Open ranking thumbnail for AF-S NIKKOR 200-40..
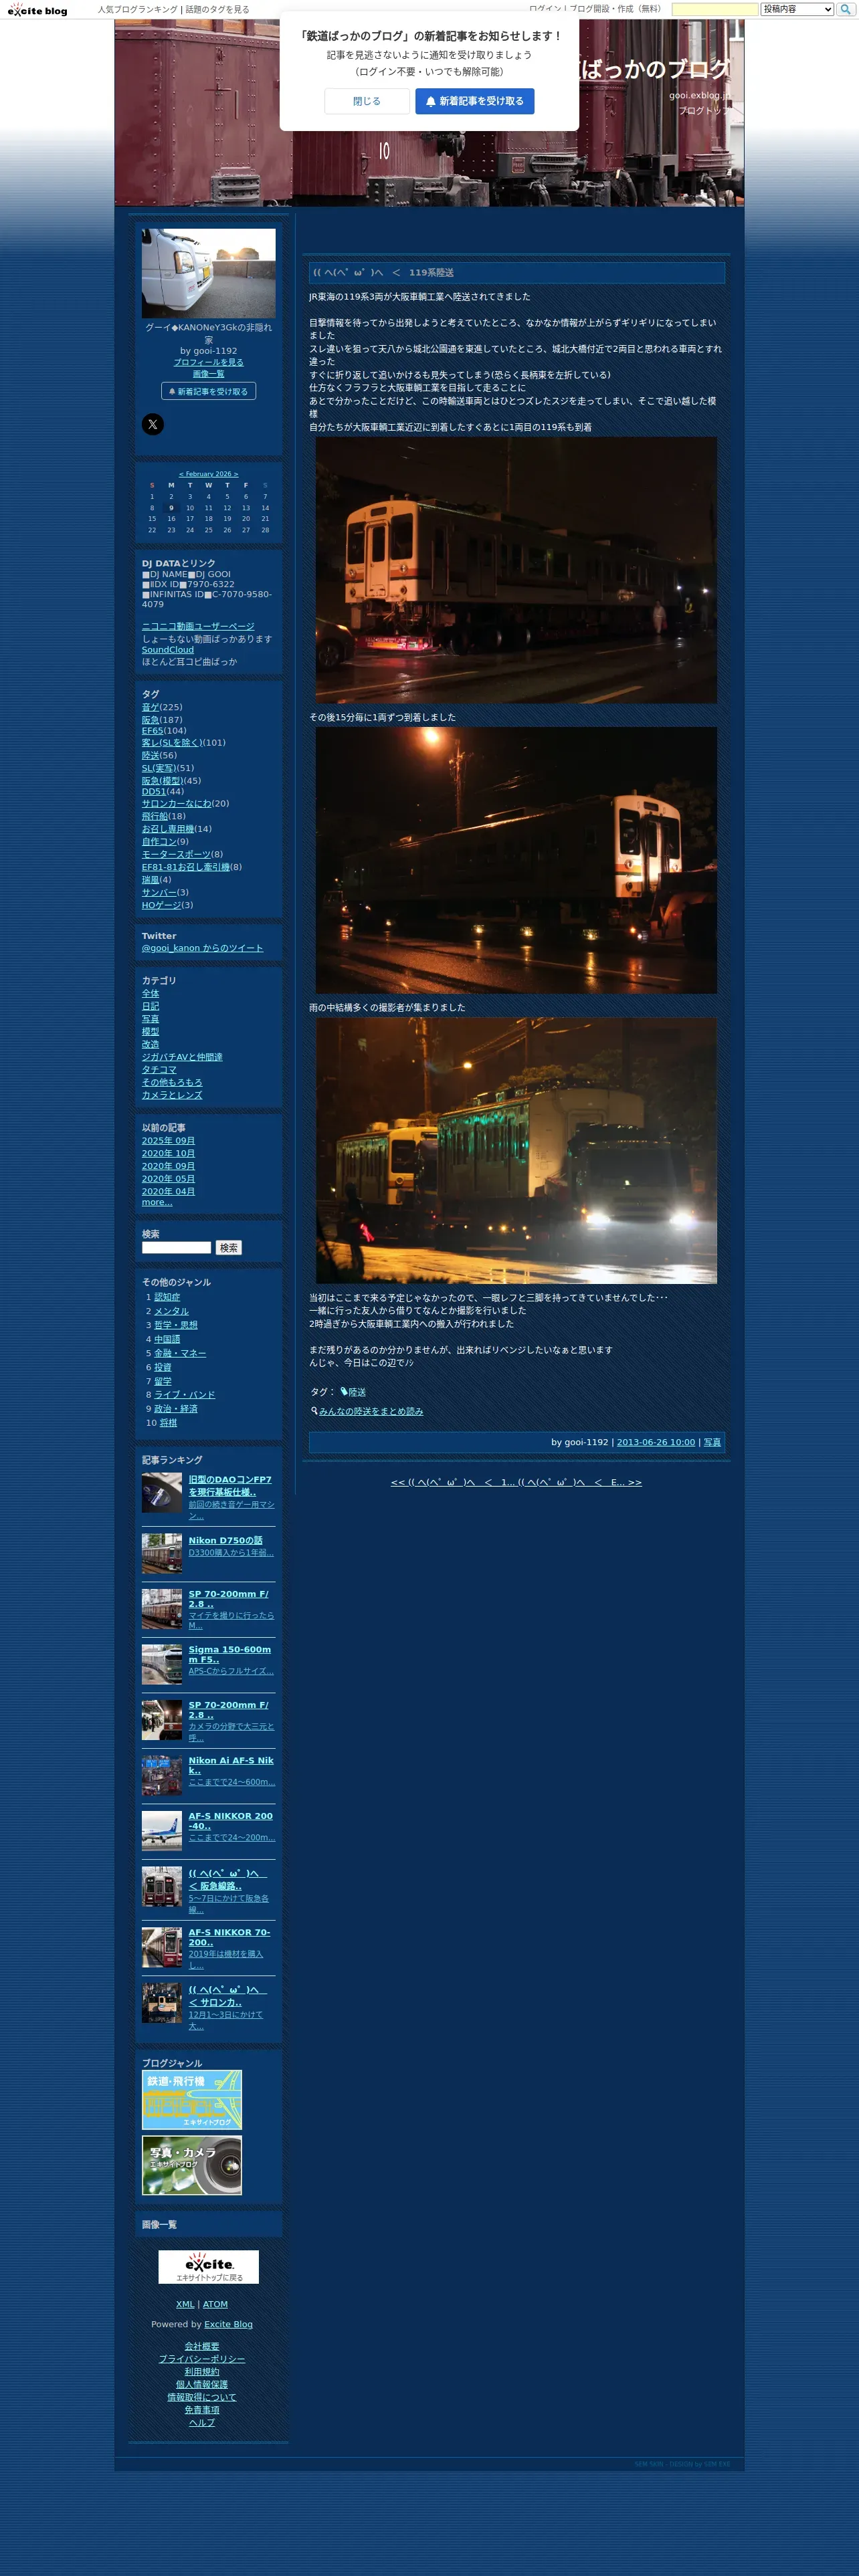This screenshot has width=859, height=2576. pyautogui.click(x=162, y=1831)
